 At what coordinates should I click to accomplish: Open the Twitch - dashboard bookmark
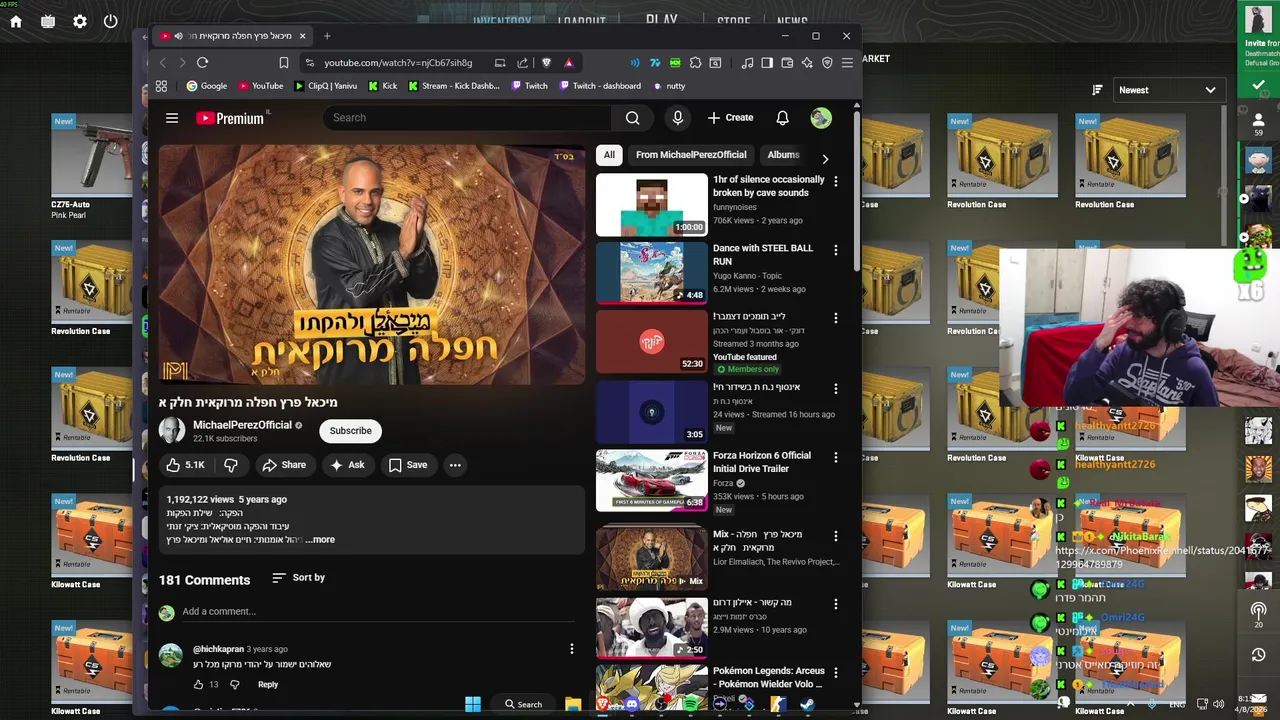click(599, 86)
